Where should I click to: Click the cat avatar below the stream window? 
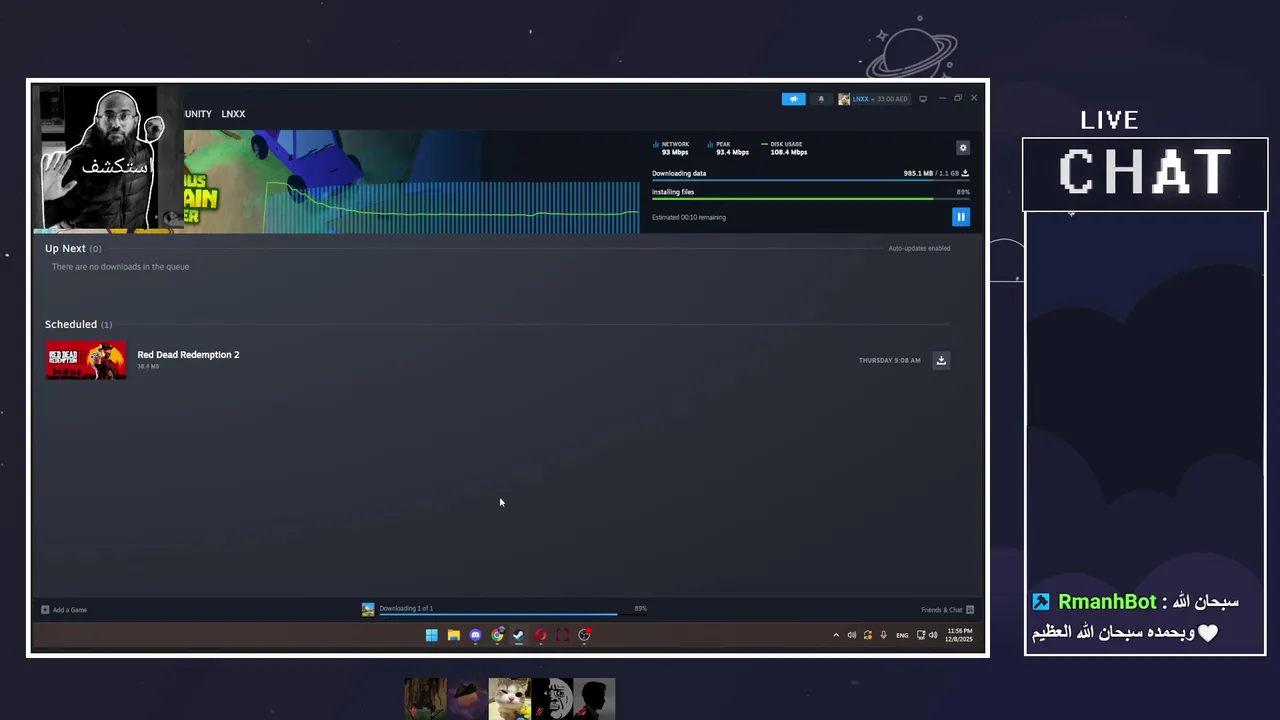pyautogui.click(x=509, y=698)
